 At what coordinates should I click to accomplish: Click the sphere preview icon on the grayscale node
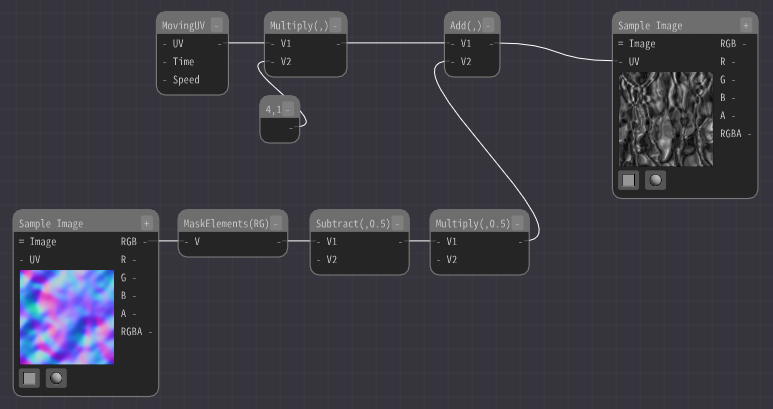click(656, 180)
